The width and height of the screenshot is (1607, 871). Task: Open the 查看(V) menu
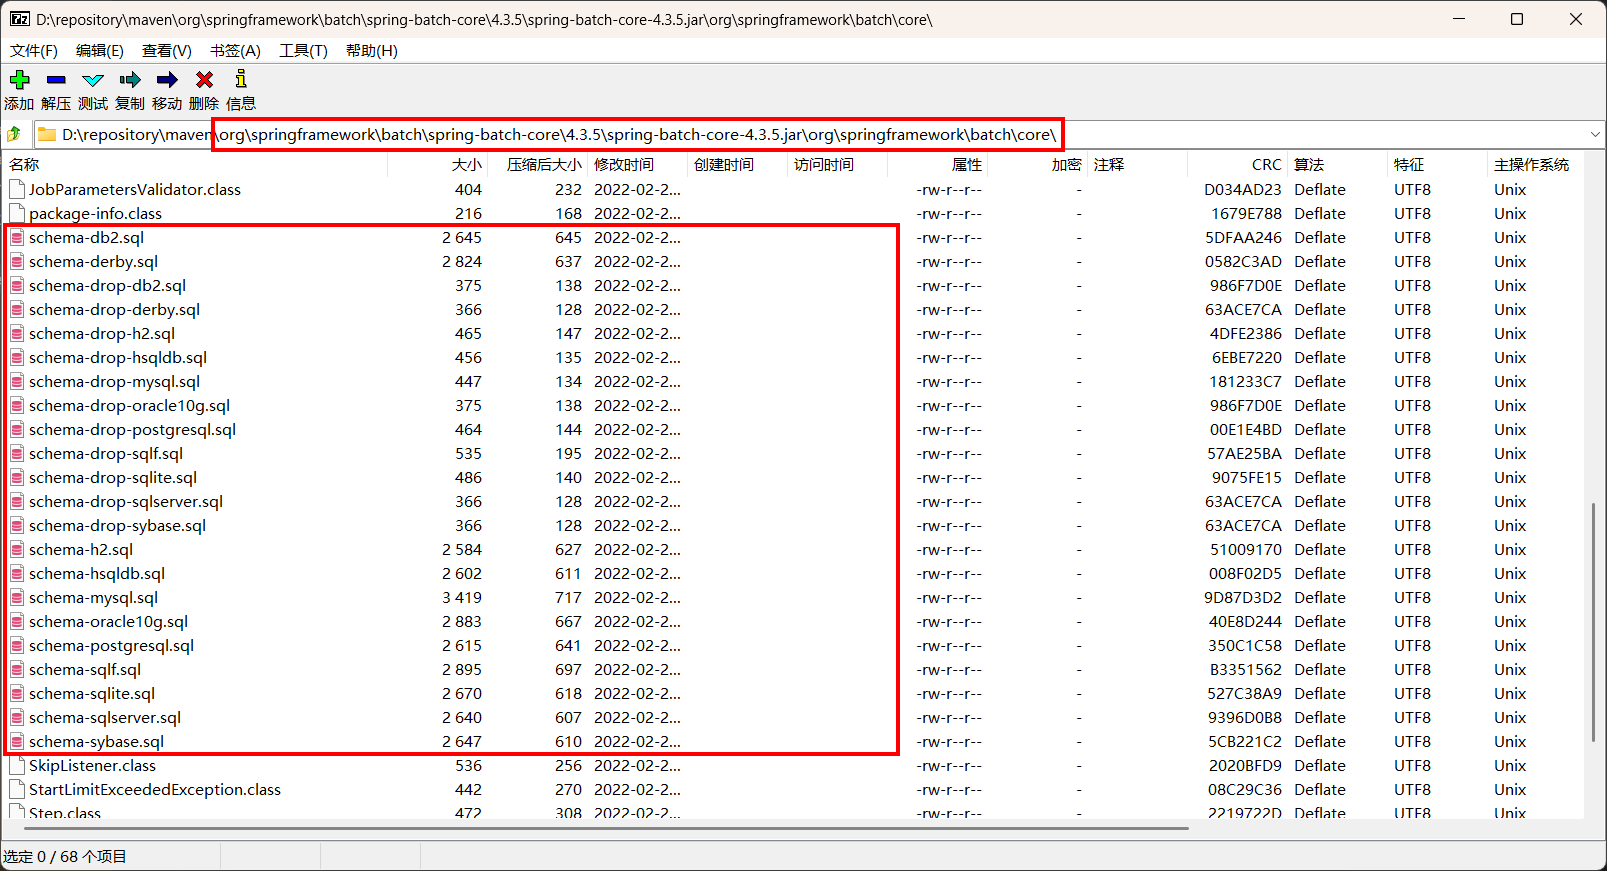point(167,51)
